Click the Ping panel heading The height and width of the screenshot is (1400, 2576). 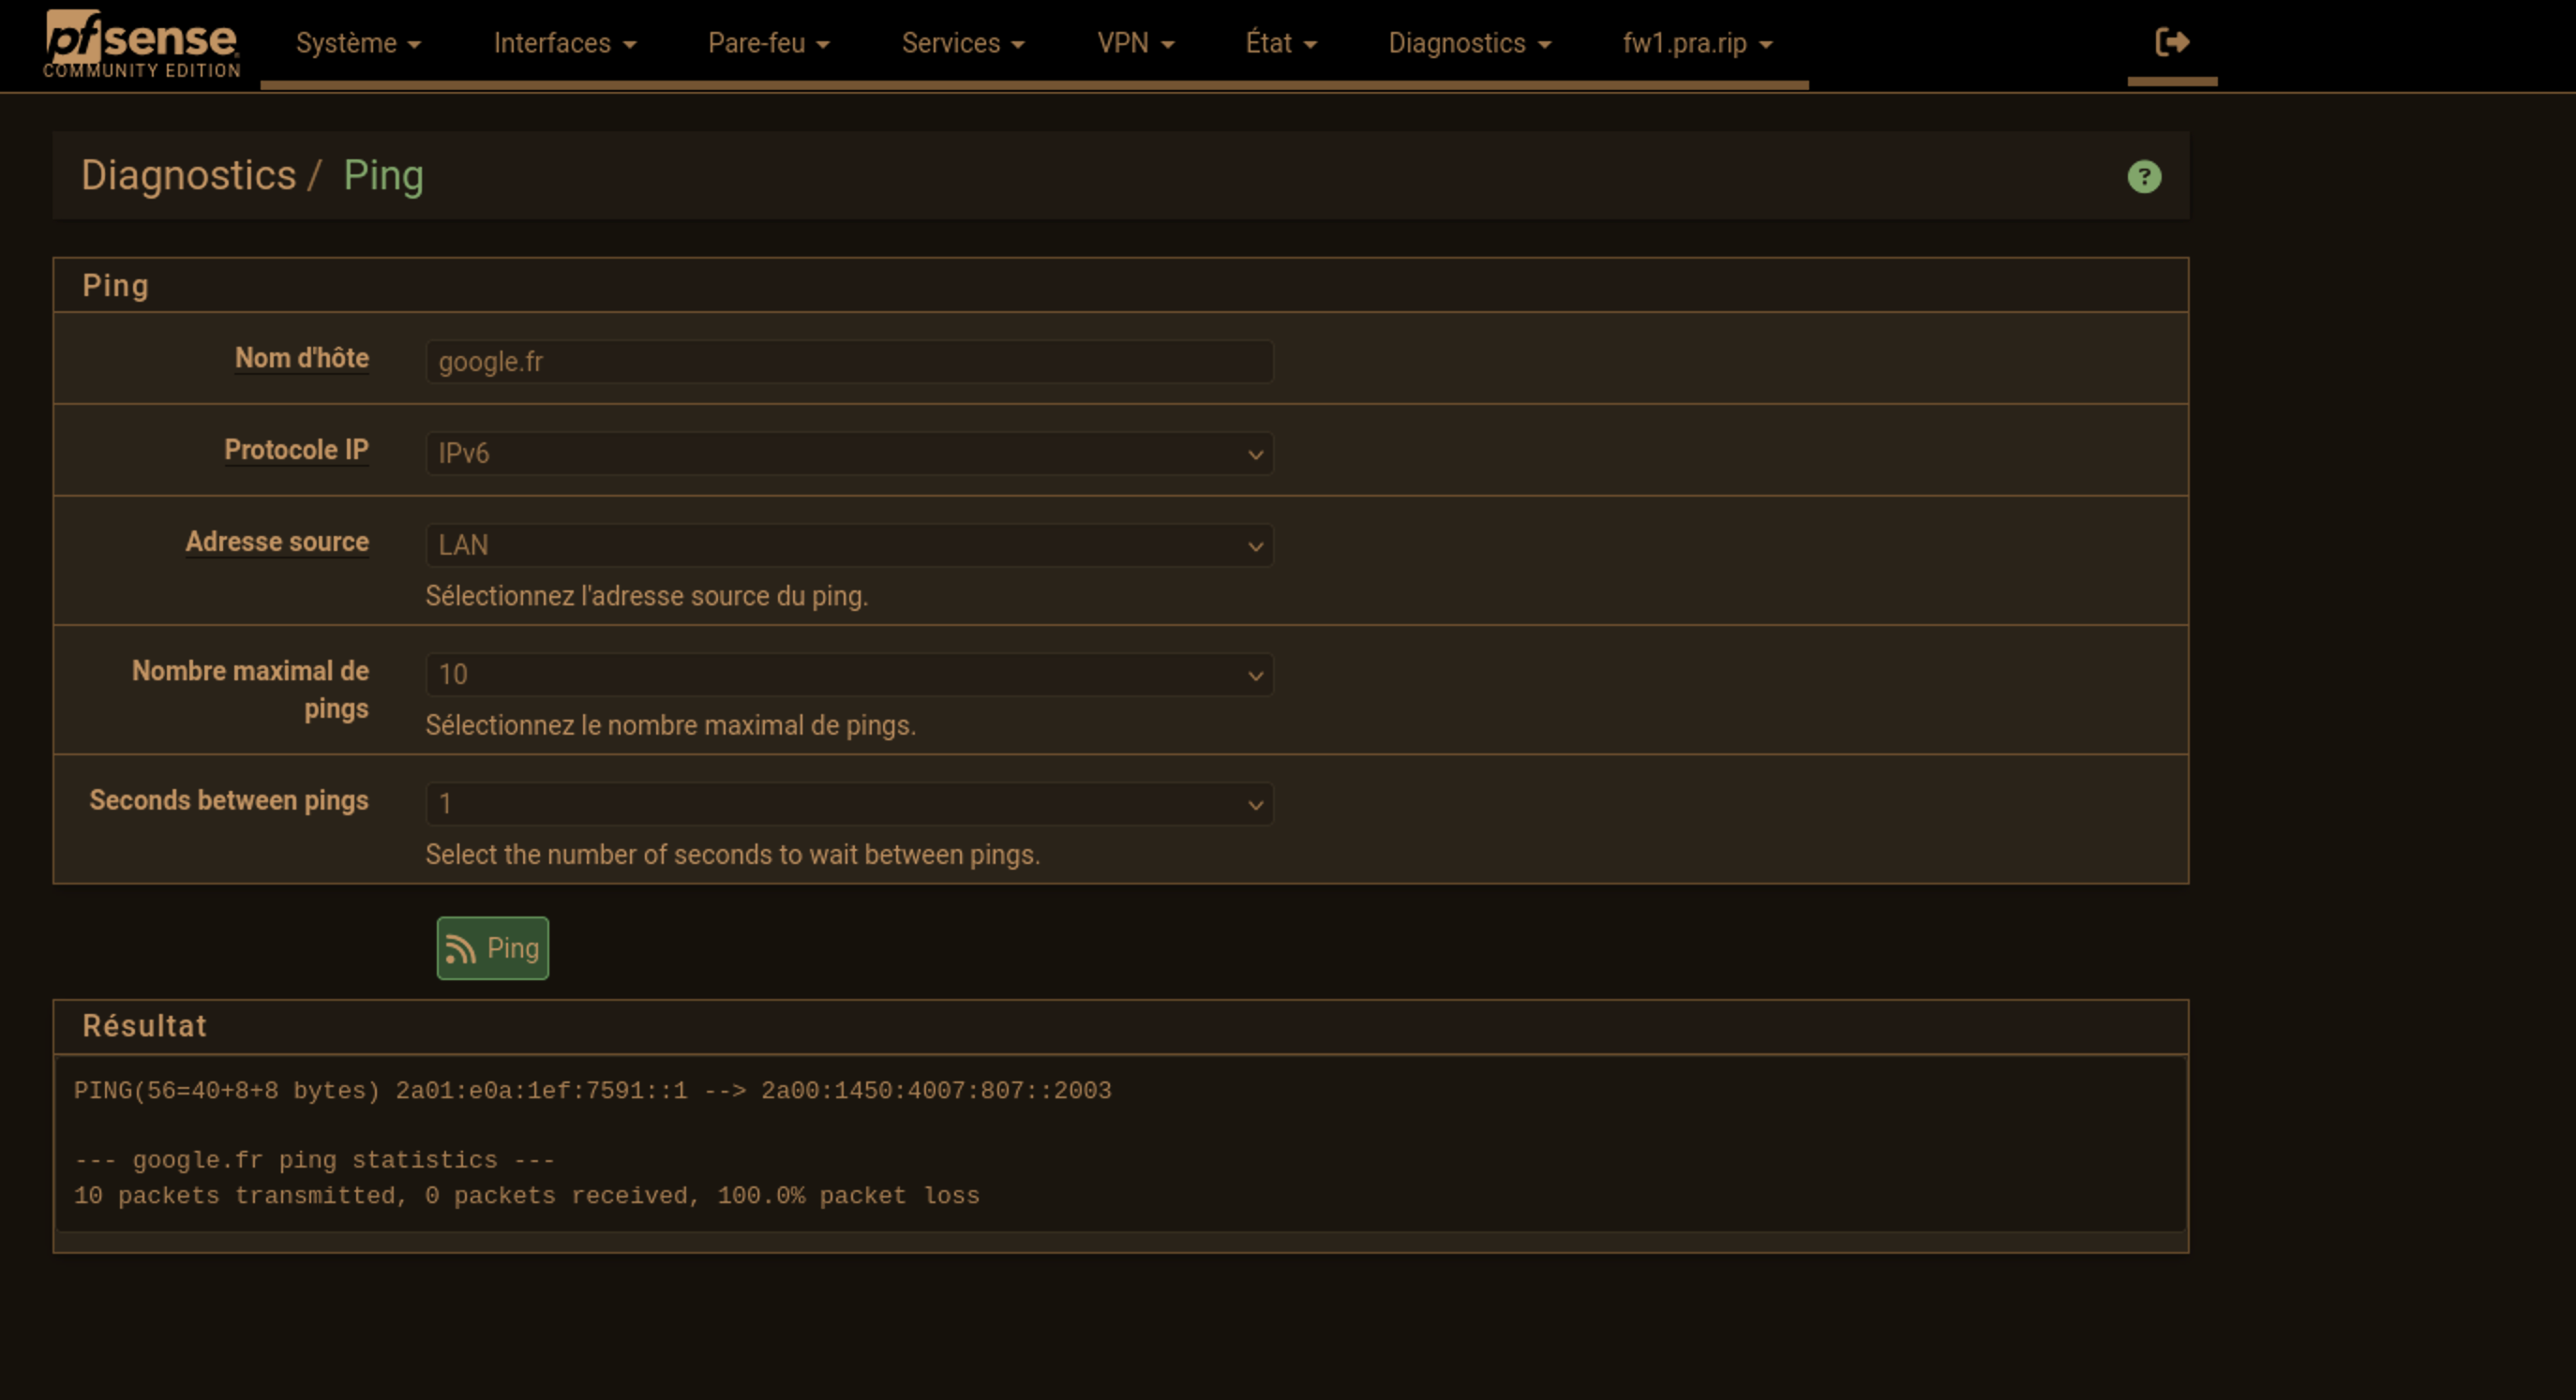115,286
